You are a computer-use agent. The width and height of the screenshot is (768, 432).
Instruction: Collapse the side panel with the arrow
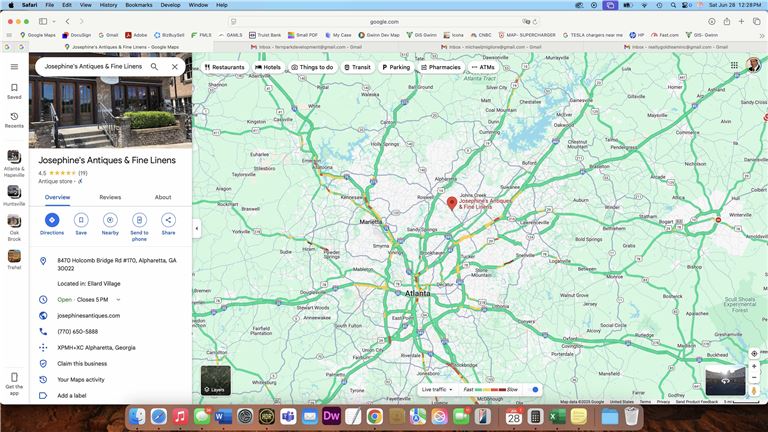(197, 228)
